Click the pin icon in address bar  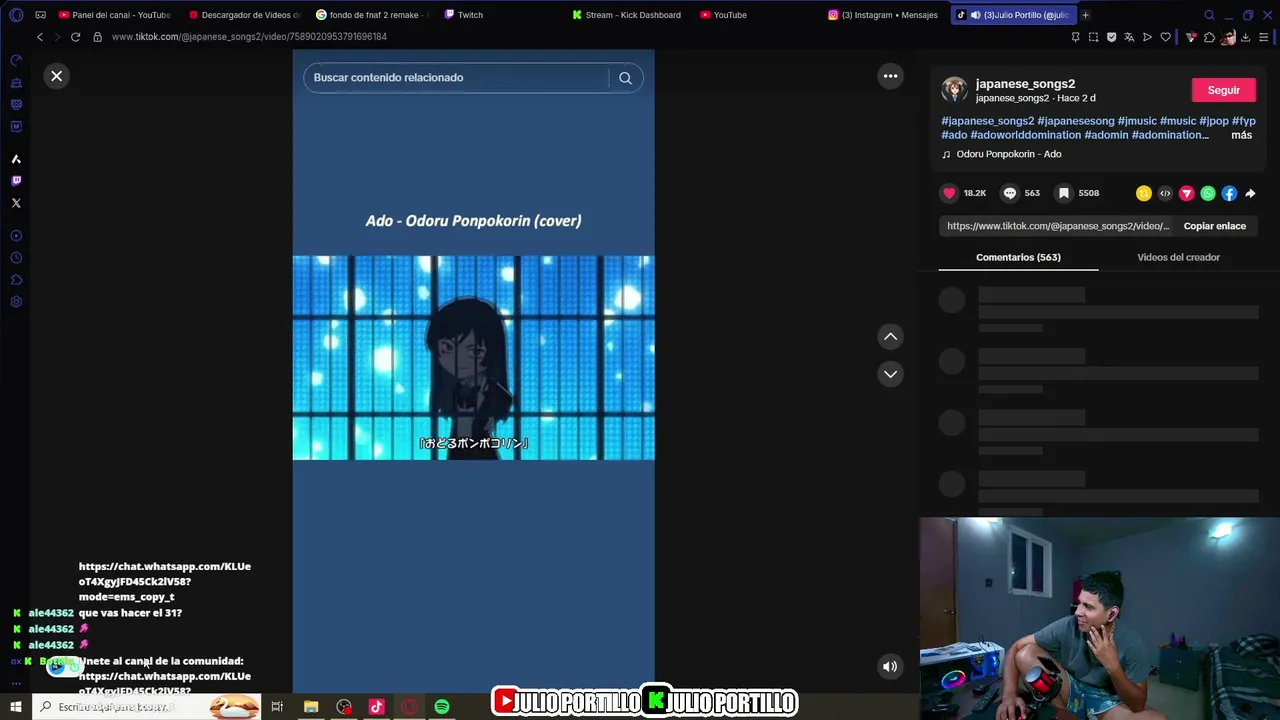1075,37
